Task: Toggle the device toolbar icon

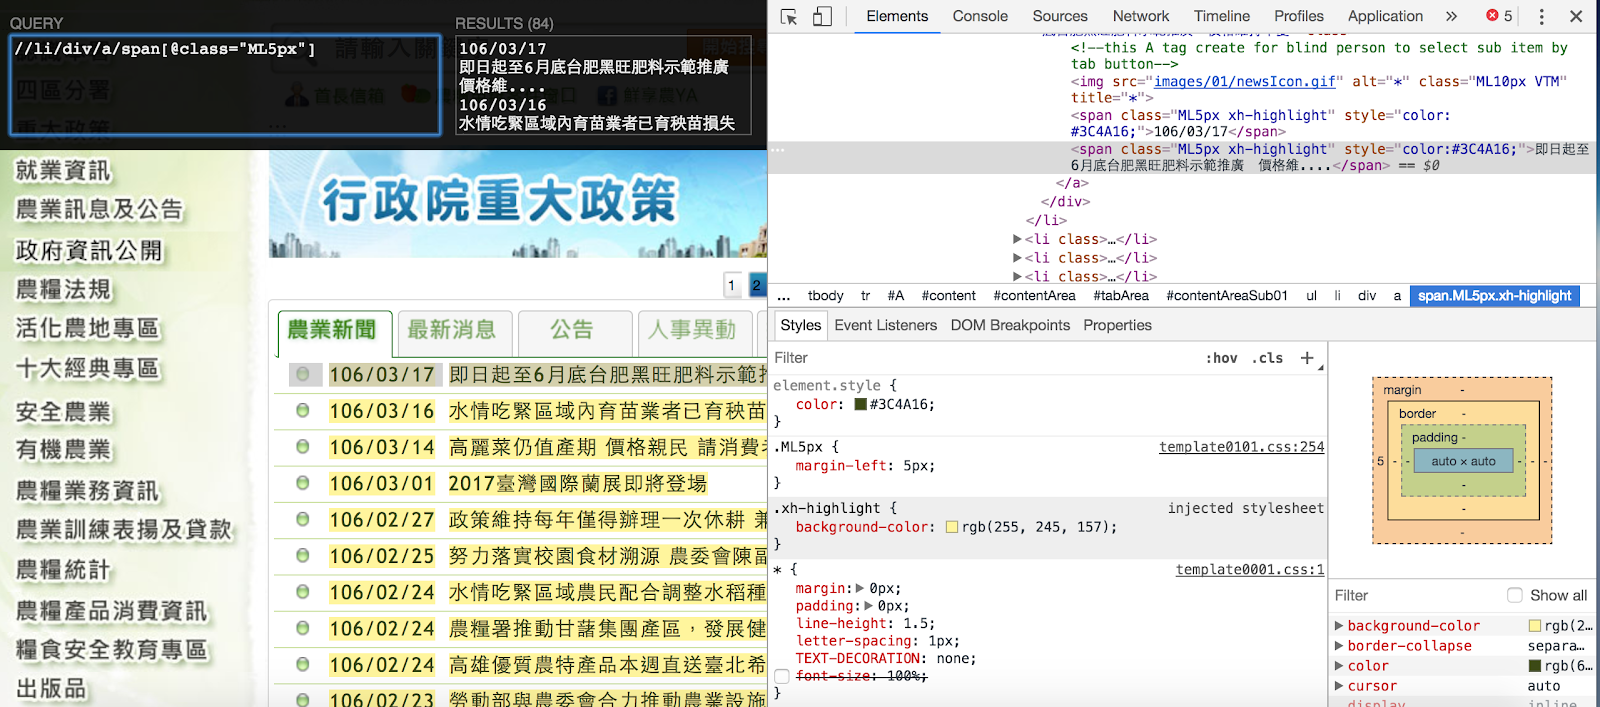Action: point(822,16)
